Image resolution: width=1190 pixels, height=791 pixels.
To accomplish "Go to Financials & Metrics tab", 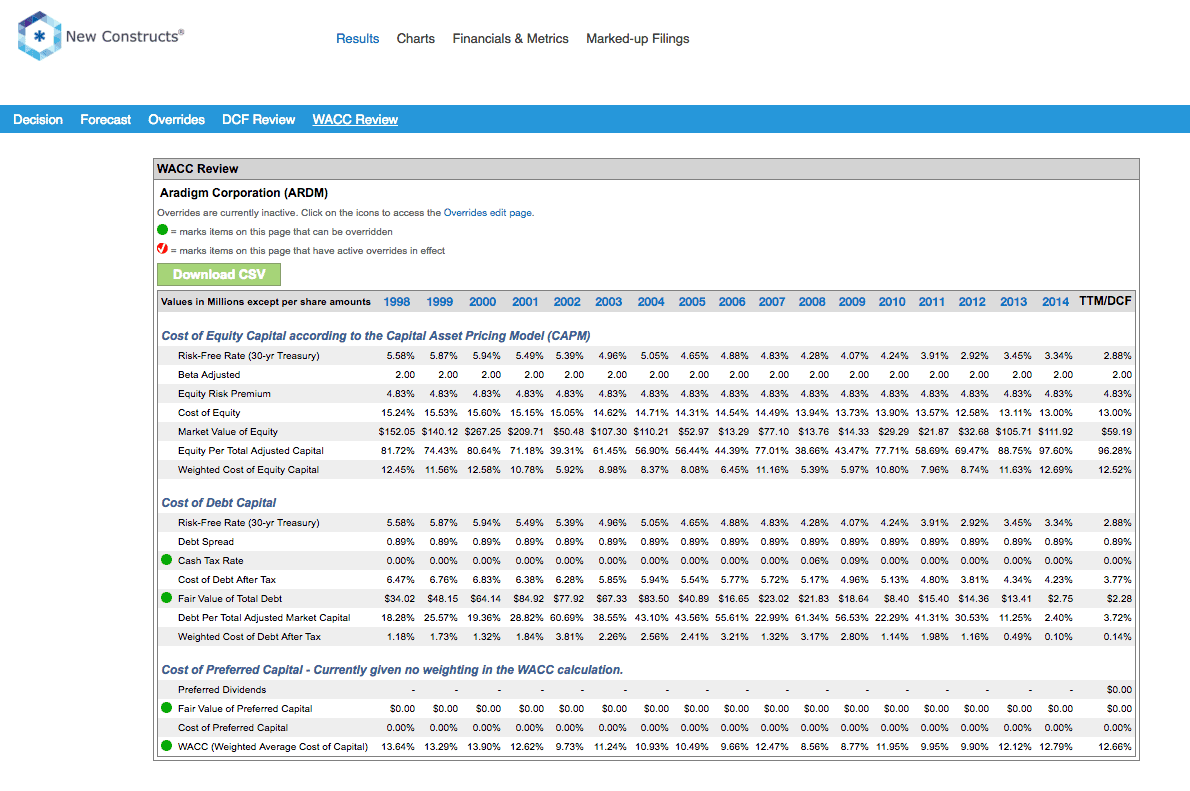I will [x=511, y=39].
